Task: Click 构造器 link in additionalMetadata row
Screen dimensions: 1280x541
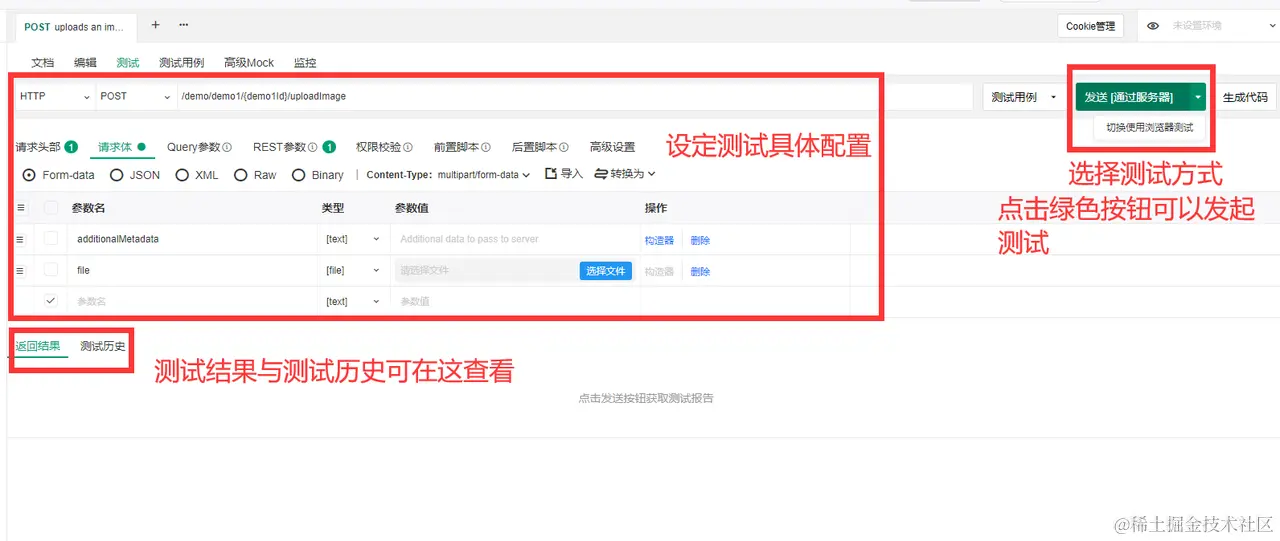Action: (x=659, y=241)
